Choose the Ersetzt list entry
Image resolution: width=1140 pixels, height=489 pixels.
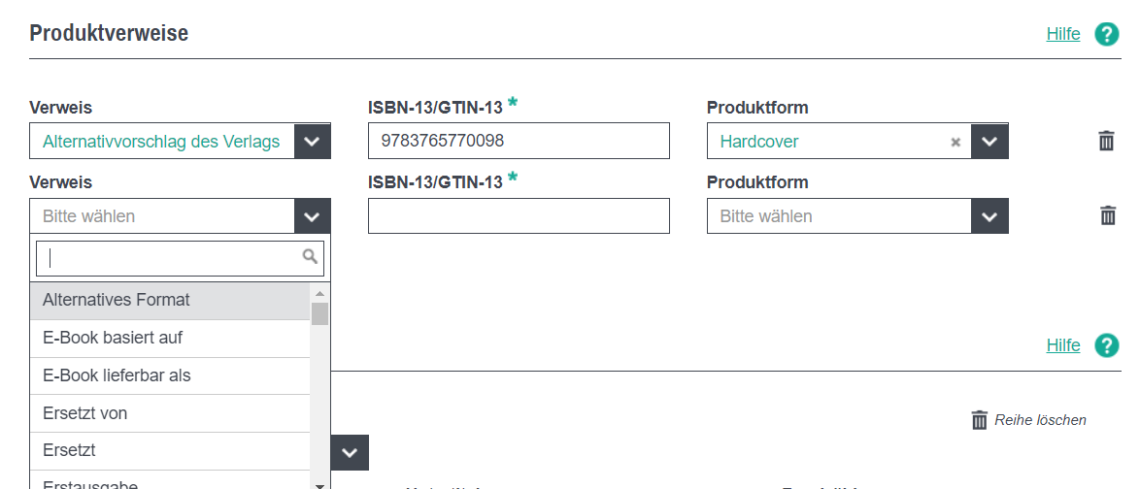(69, 451)
